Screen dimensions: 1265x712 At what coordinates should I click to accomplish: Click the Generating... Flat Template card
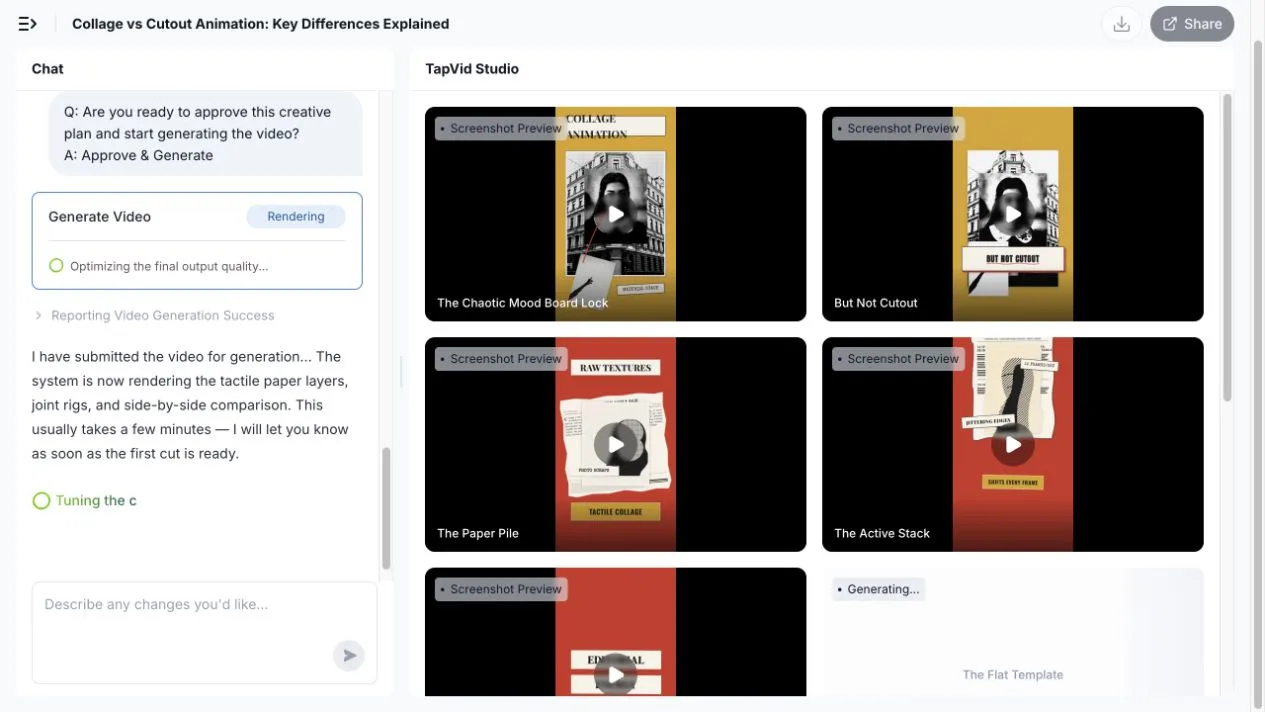[1013, 632]
